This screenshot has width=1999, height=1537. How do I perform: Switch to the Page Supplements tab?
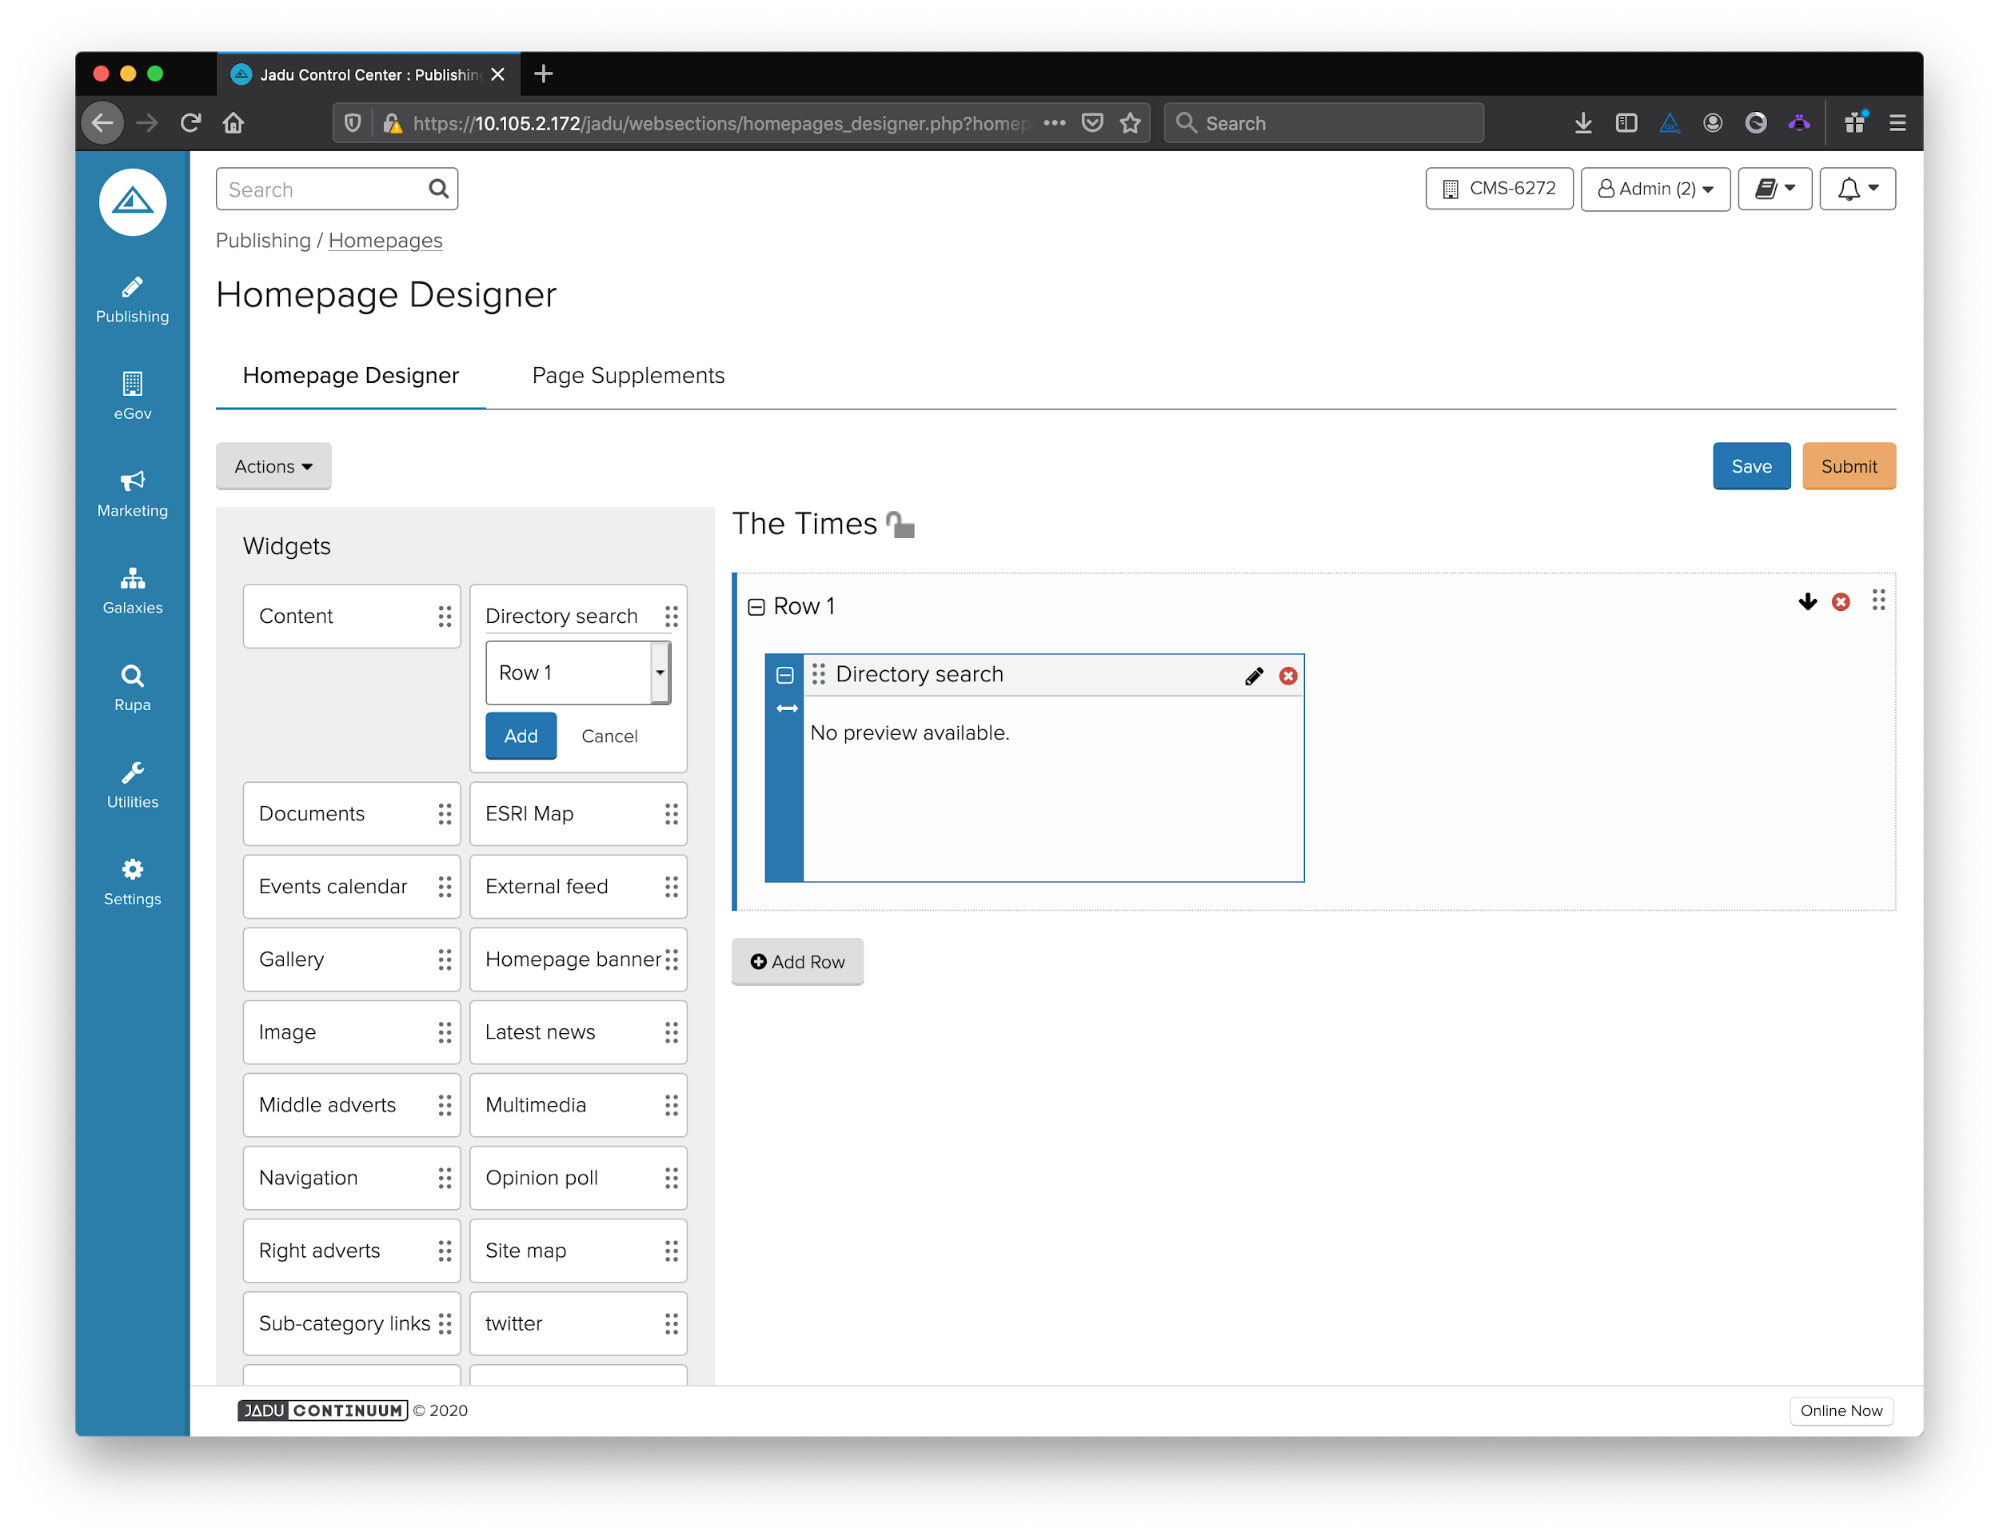point(628,376)
